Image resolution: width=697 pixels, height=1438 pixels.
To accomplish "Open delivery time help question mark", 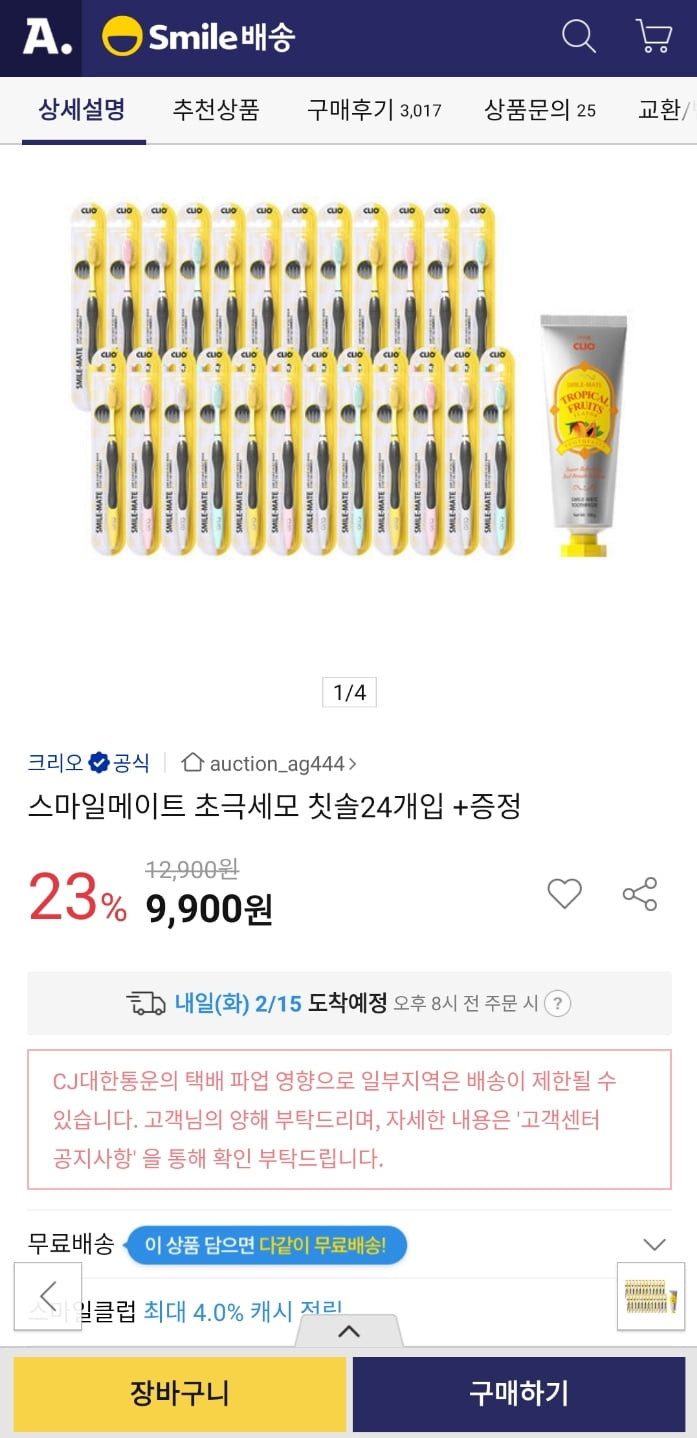I will 558,1003.
